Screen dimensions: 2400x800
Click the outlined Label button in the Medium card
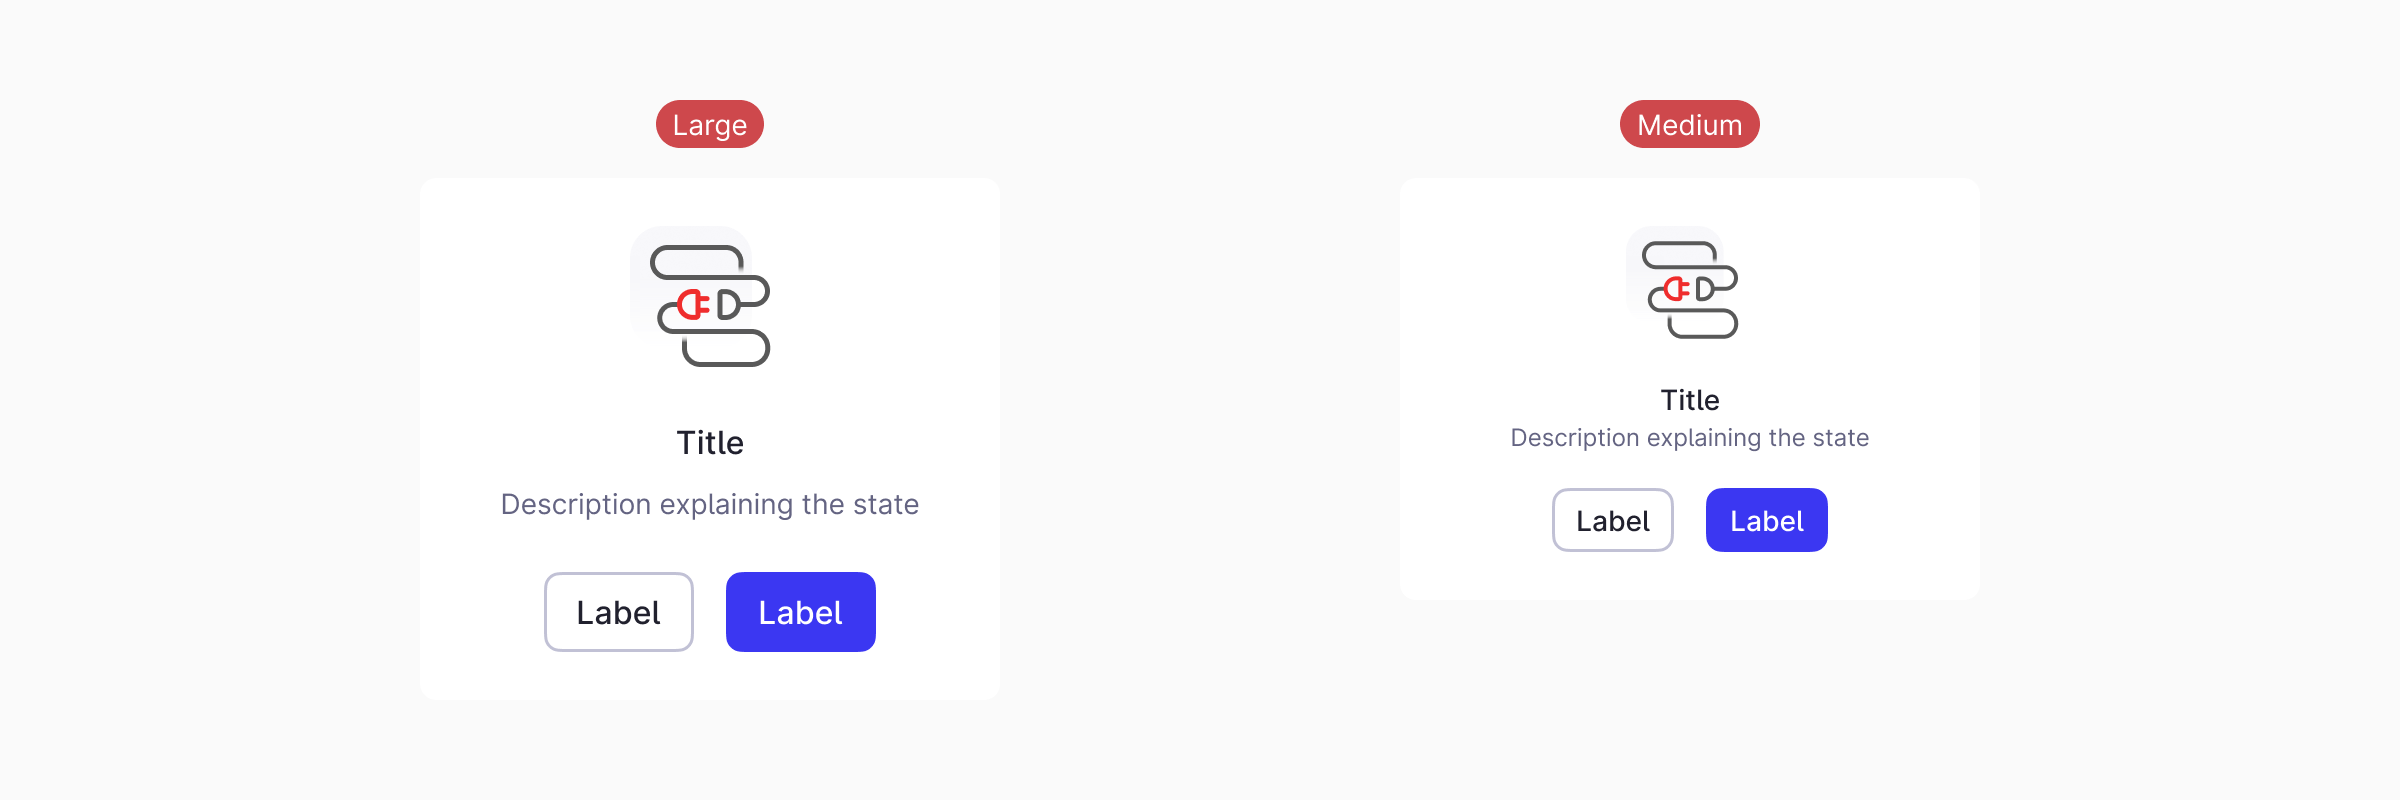pos(1612,520)
